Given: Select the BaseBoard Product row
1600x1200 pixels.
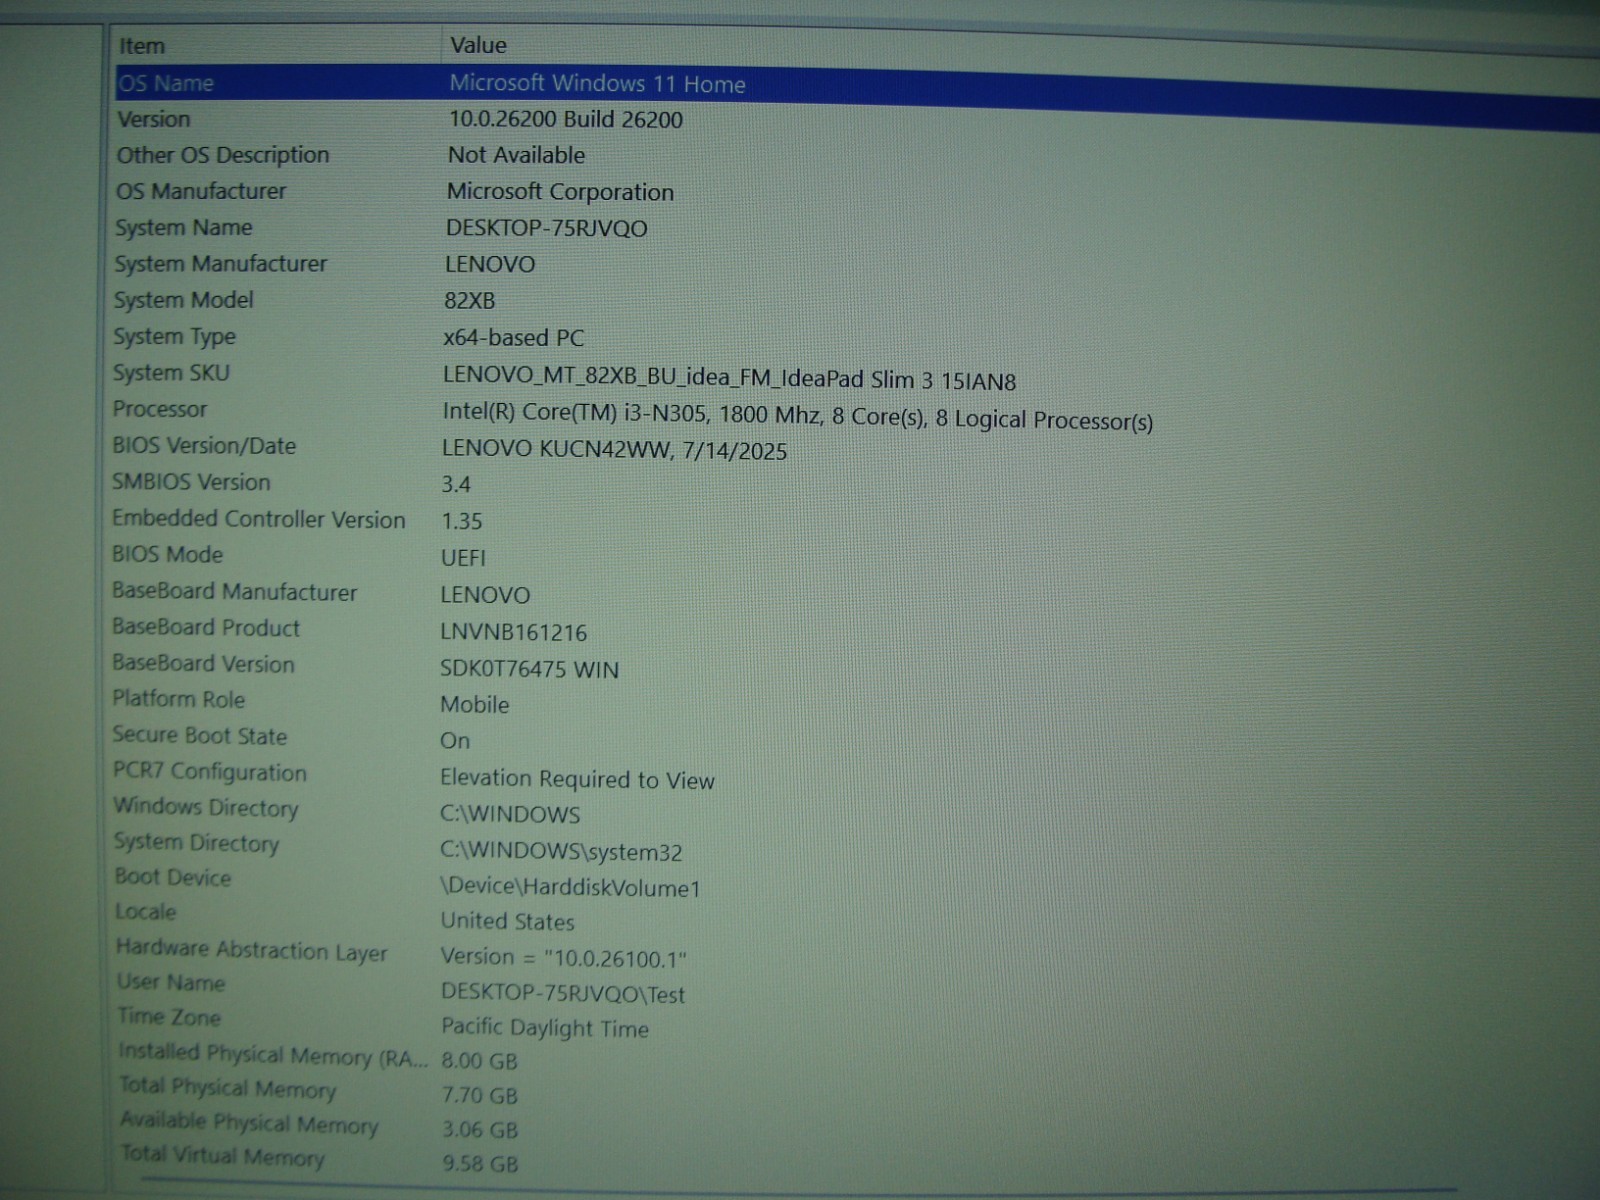Looking at the screenshot, I should (205, 628).
